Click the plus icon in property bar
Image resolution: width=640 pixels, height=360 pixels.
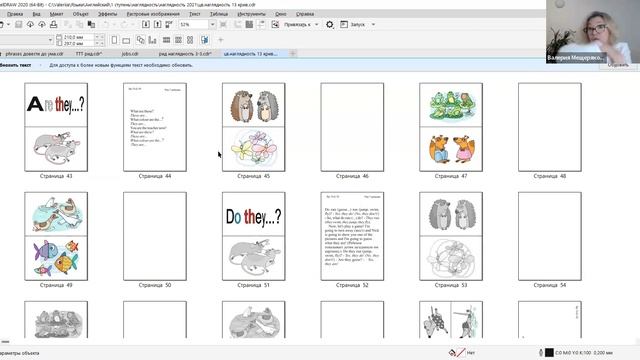(x=221, y=40)
